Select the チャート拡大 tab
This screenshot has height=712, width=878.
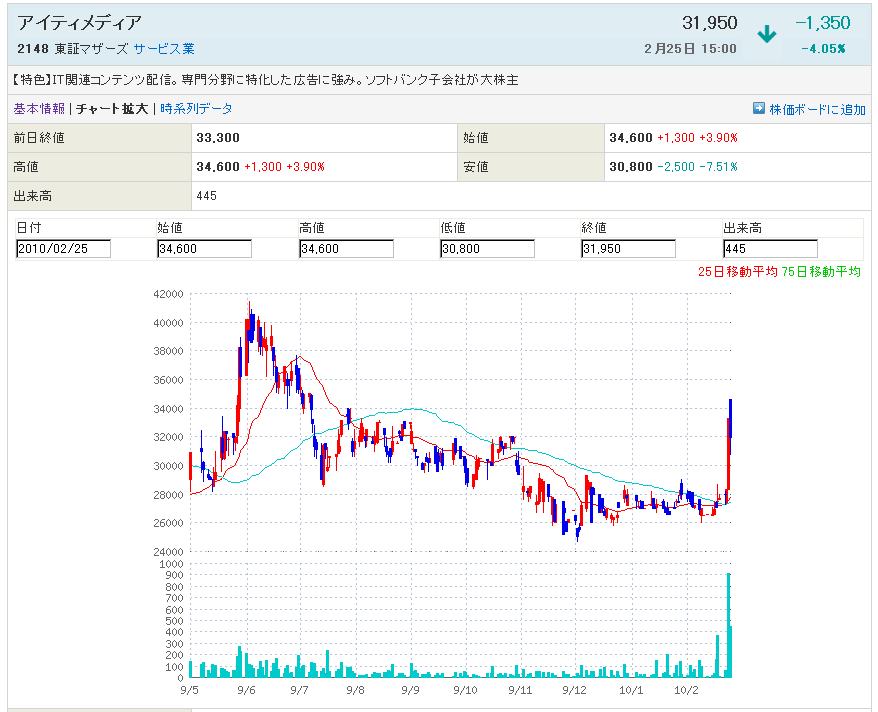click(112, 109)
